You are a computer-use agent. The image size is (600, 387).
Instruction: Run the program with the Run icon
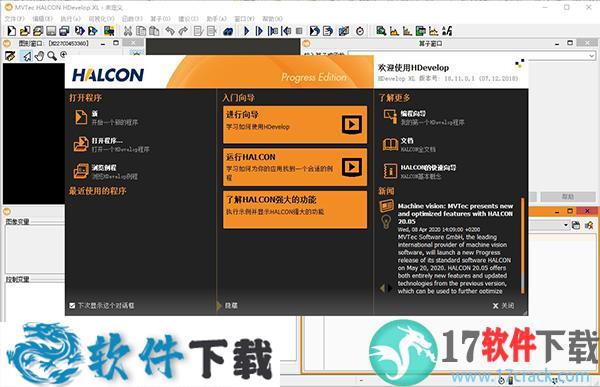[246, 31]
